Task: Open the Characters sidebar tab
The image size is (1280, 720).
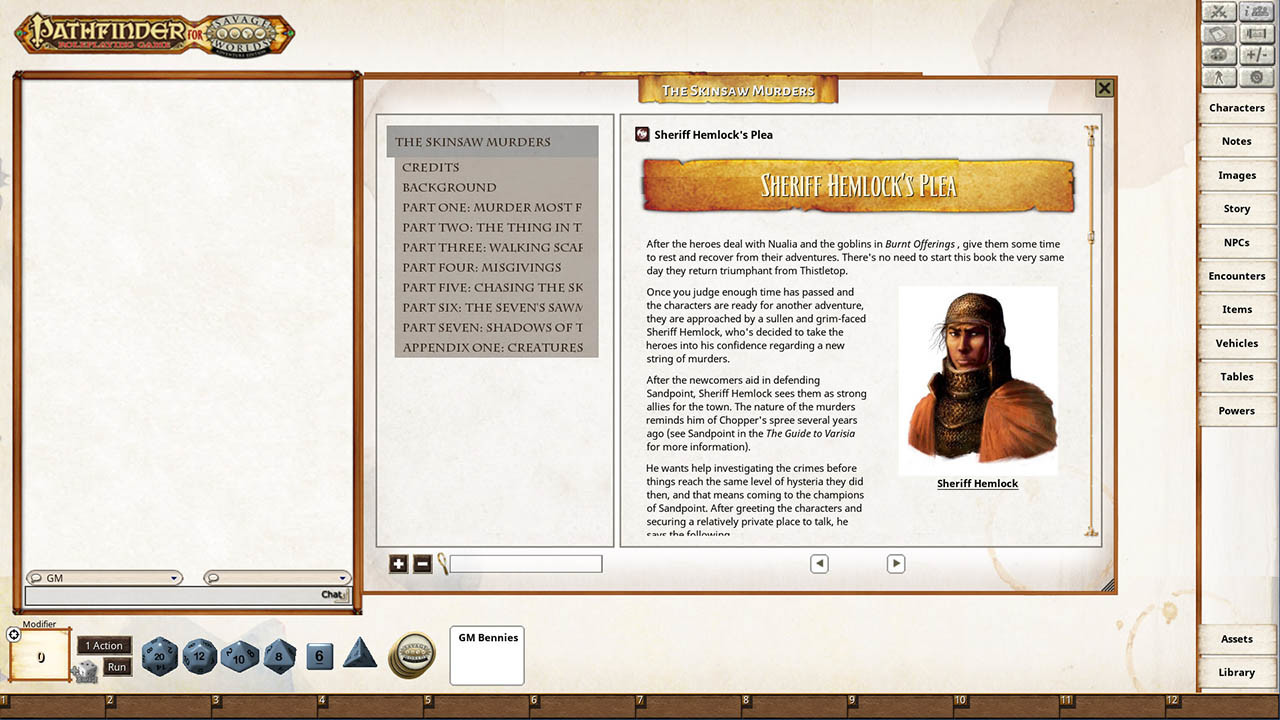Action: tap(1236, 108)
